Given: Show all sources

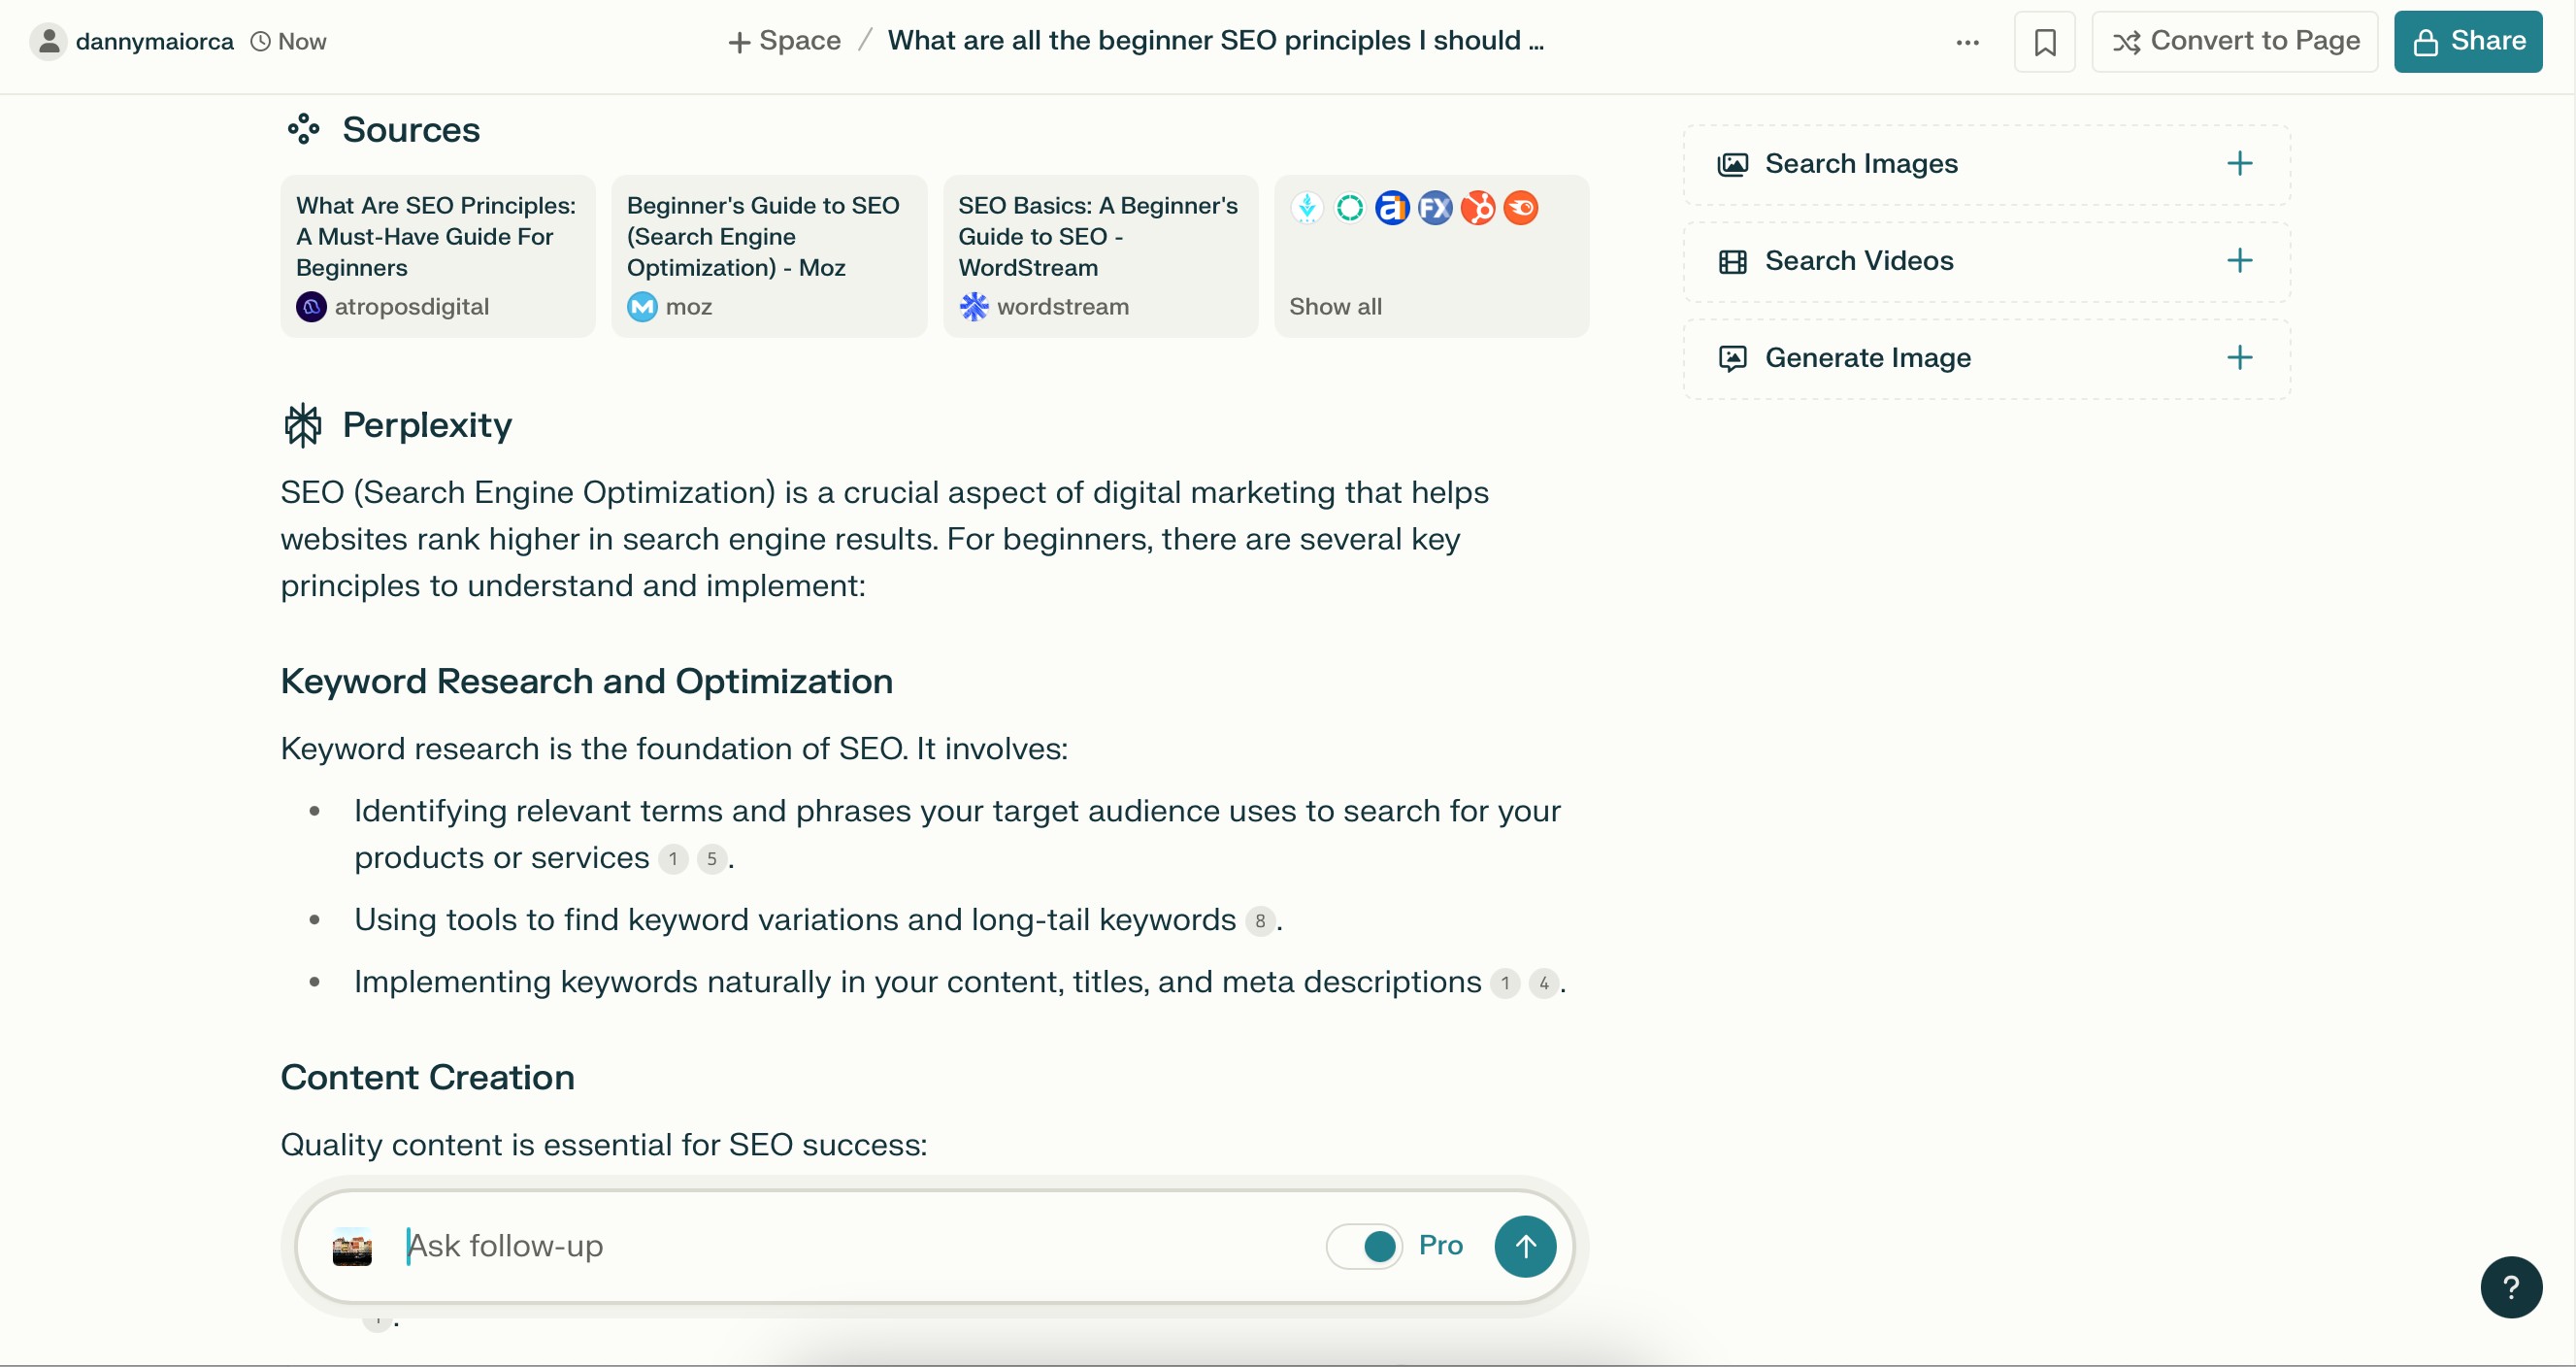Looking at the screenshot, I should pyautogui.click(x=1335, y=307).
